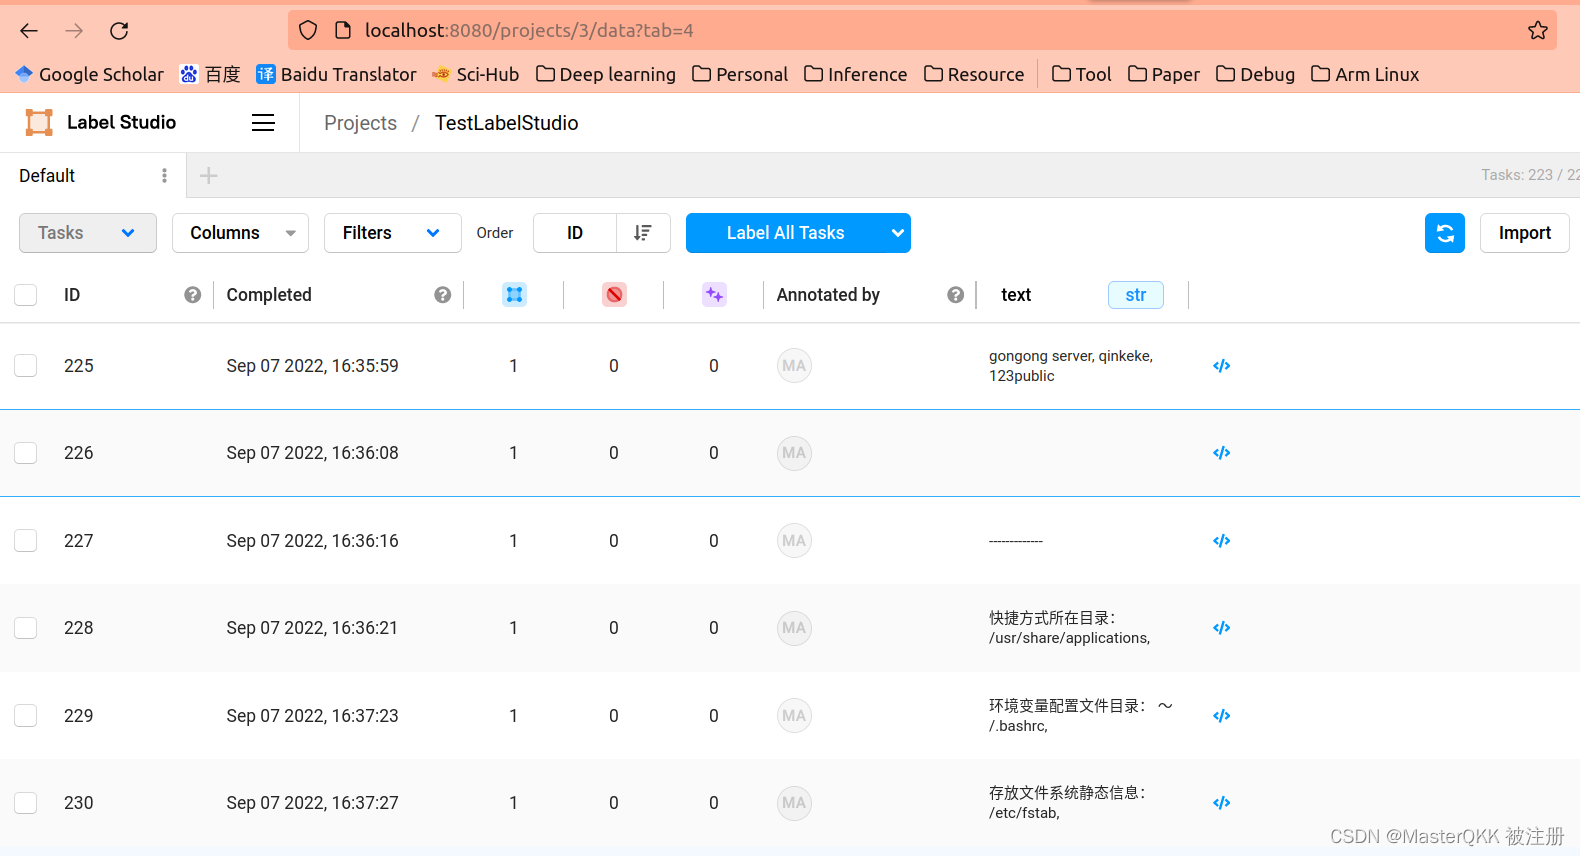Bookmark this page with the star icon
The width and height of the screenshot is (1580, 856).
point(1538,31)
